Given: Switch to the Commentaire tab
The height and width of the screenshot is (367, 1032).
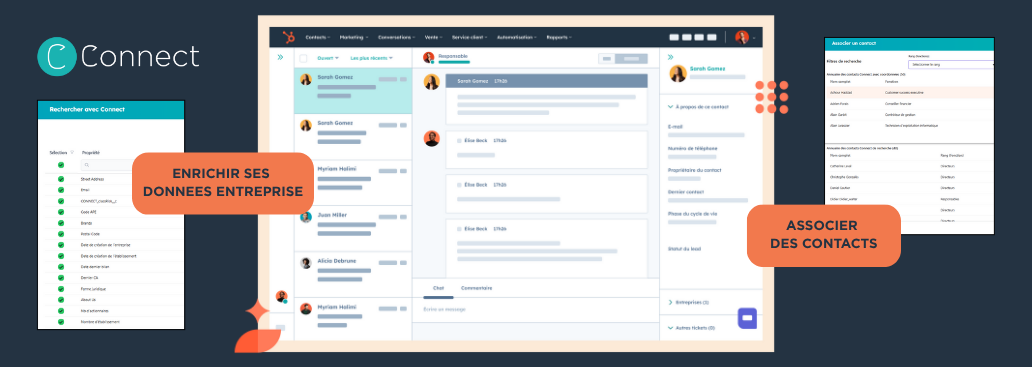Looking at the screenshot, I should (x=477, y=288).
